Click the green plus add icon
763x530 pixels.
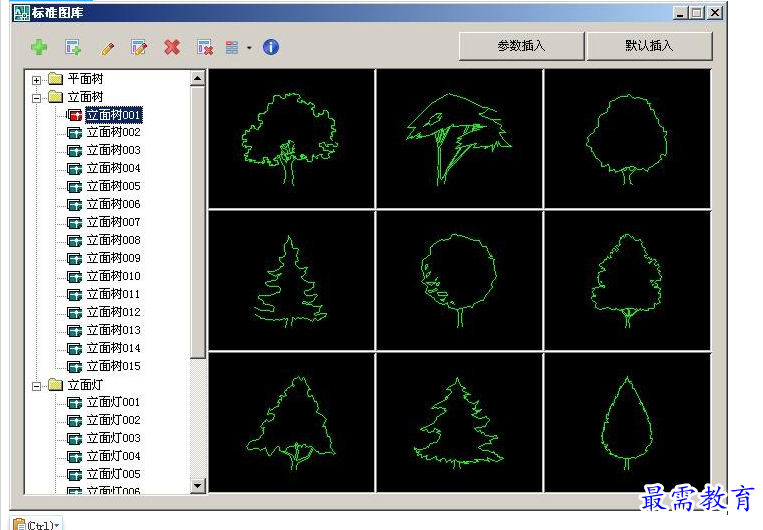pos(39,47)
